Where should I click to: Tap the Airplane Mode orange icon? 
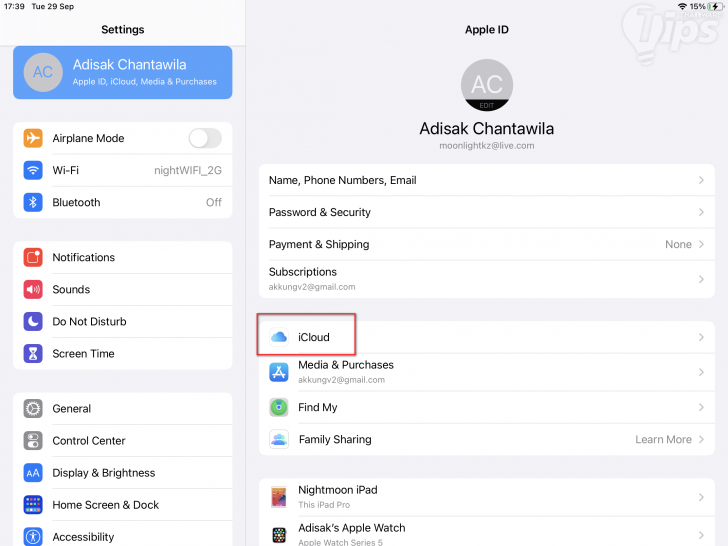pos(33,138)
